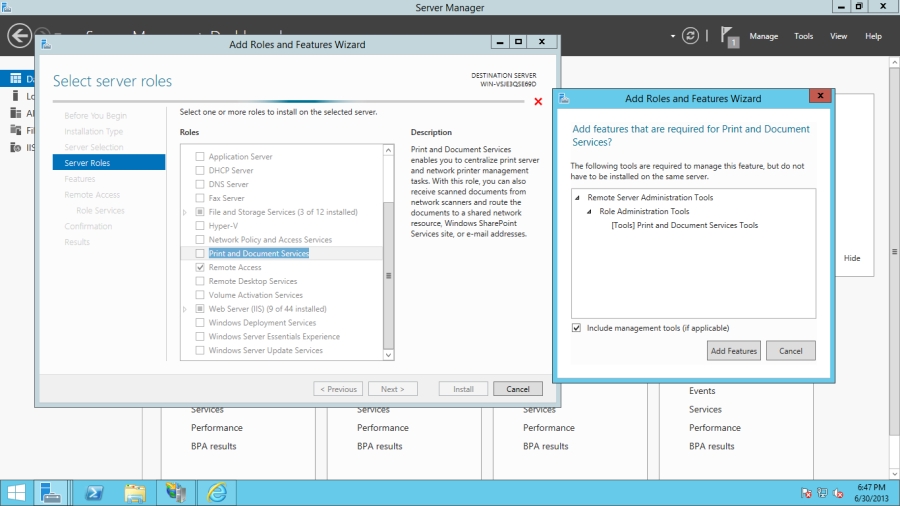This screenshot has height=506, width=900.
Task: Select the All Servers sidebar icon
Action: (x=15, y=113)
